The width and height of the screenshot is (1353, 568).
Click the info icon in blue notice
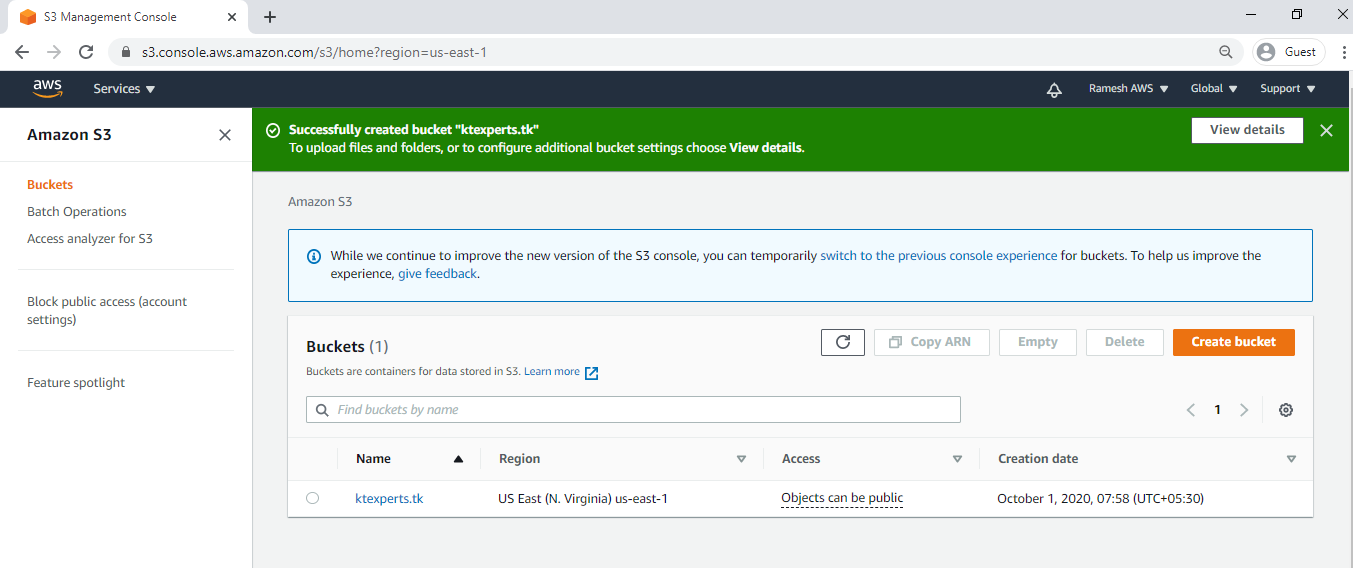click(x=314, y=256)
